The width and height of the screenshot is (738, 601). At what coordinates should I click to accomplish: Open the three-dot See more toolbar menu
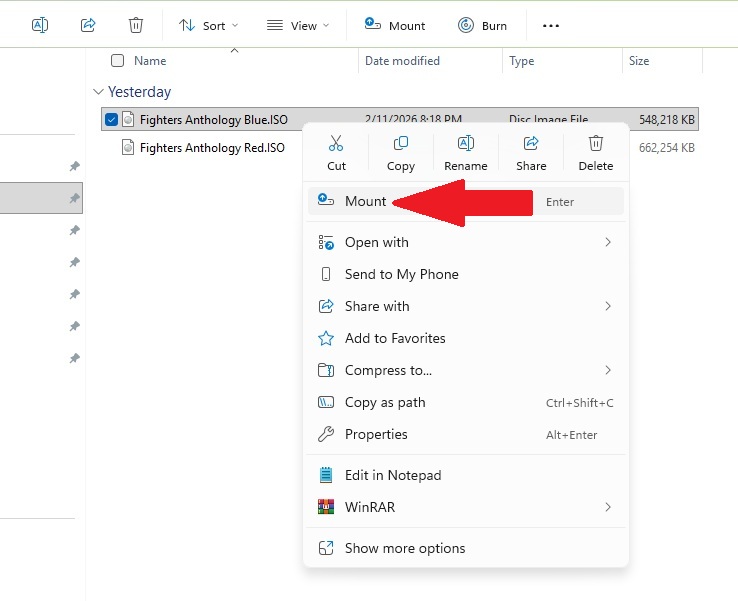pyautogui.click(x=551, y=25)
